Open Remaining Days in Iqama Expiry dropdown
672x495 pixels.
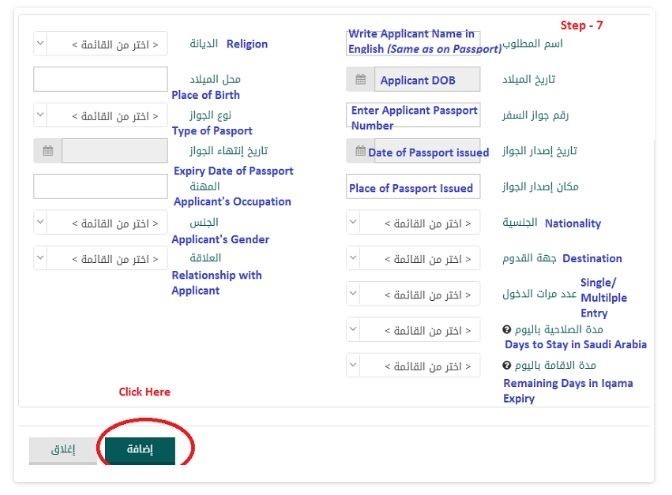point(412,366)
